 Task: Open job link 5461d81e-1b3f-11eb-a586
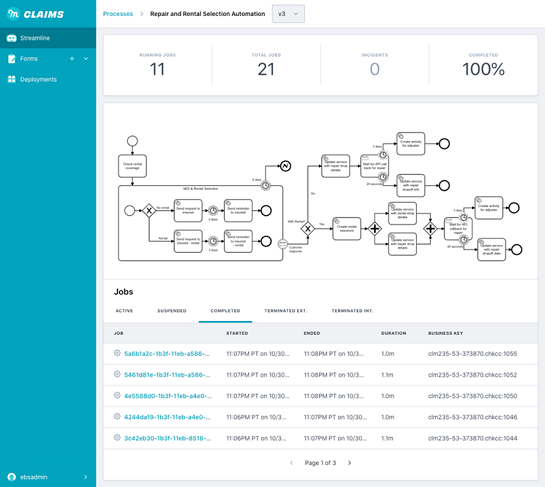pos(167,375)
